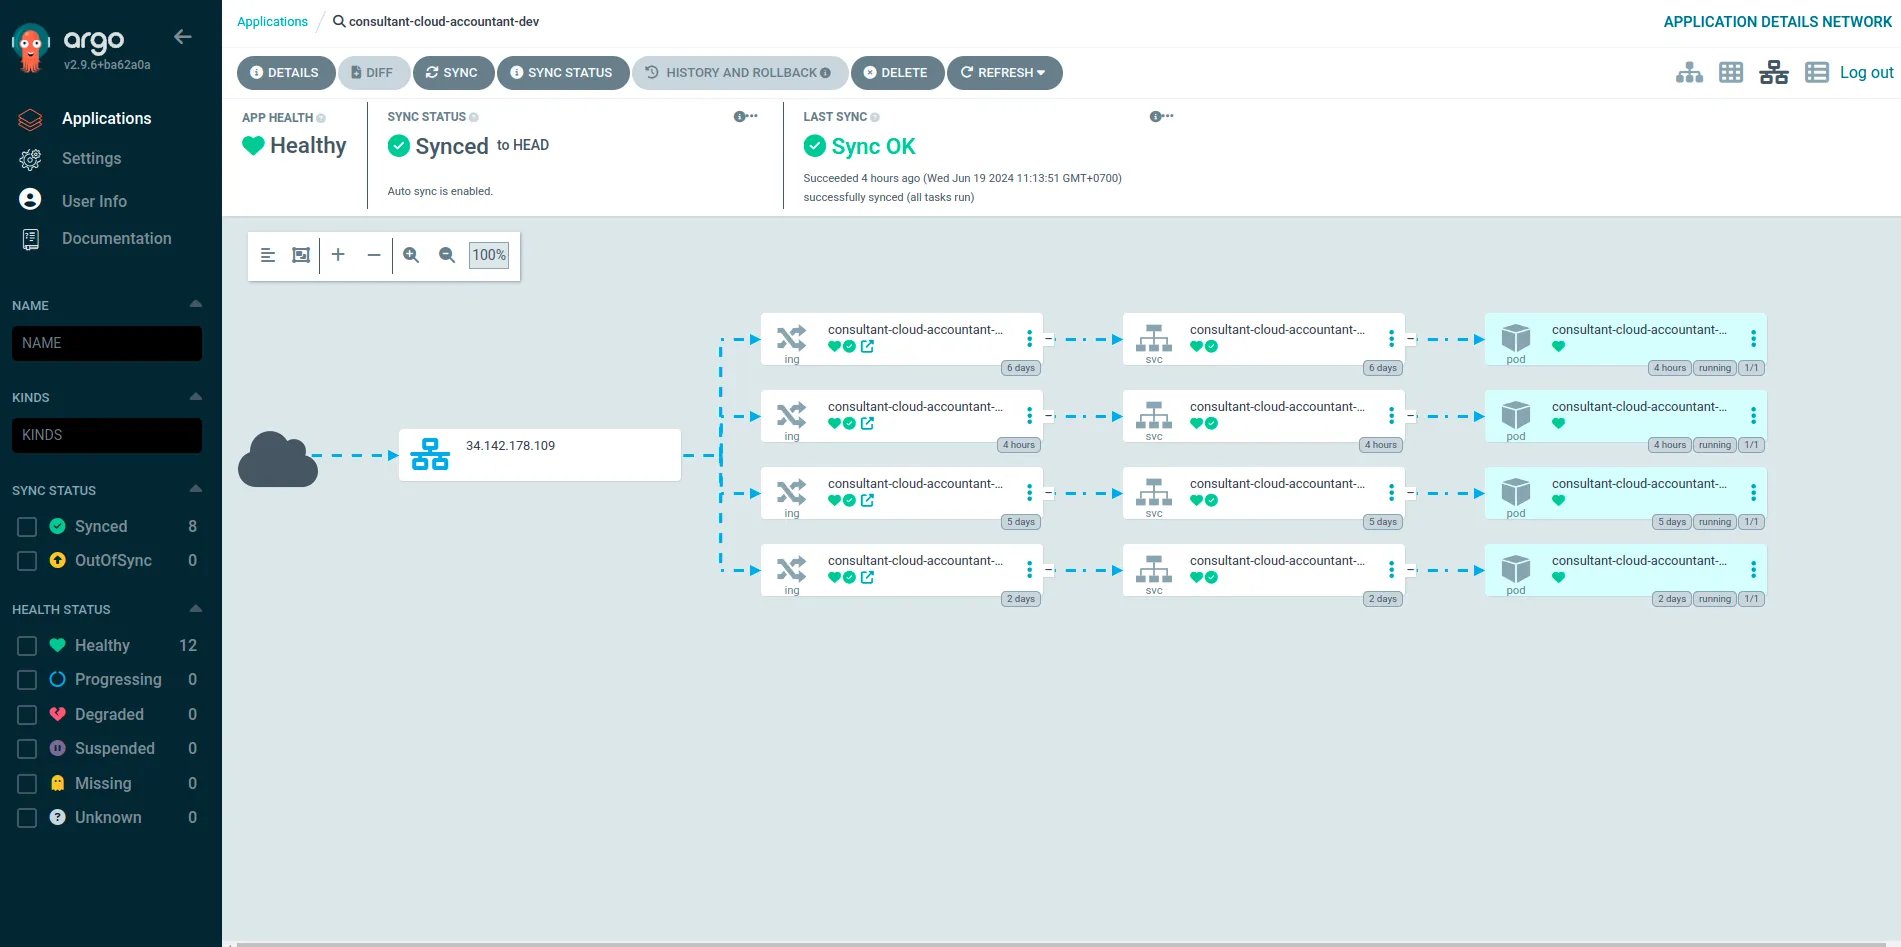Collapse the Argo sidebar with the back arrow

182,37
